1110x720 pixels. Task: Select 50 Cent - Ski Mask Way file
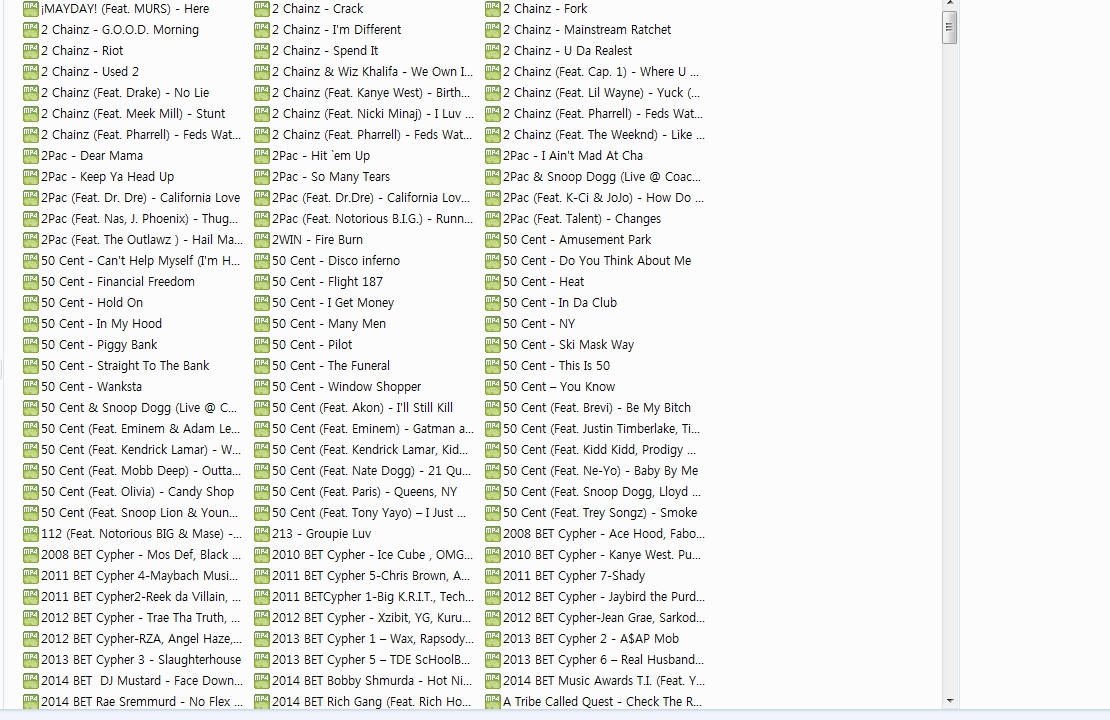click(568, 345)
